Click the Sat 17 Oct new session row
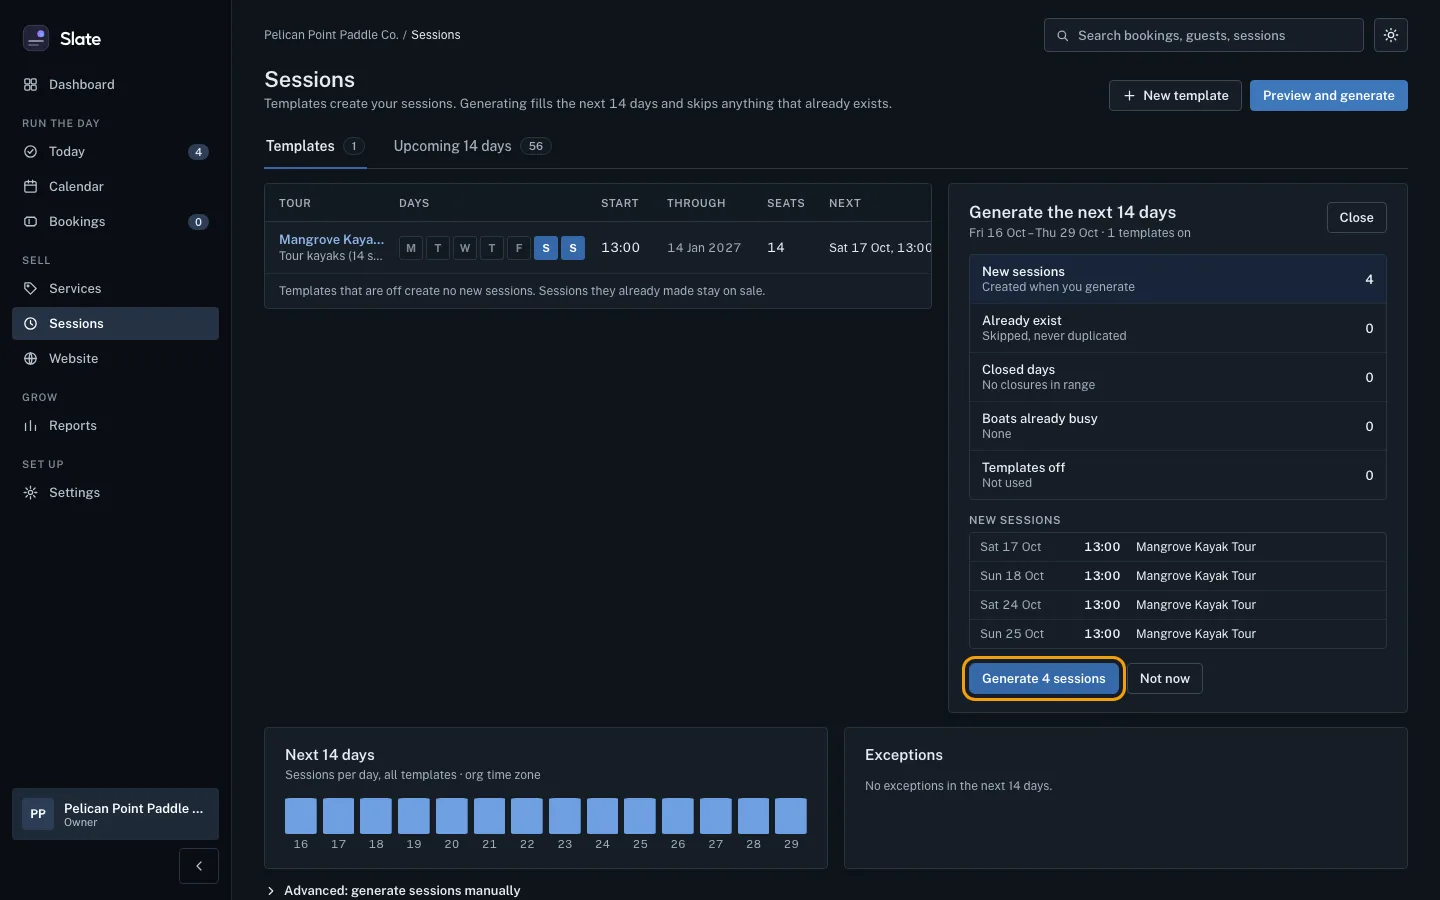Screen dimensions: 1440x900 pos(1177,547)
